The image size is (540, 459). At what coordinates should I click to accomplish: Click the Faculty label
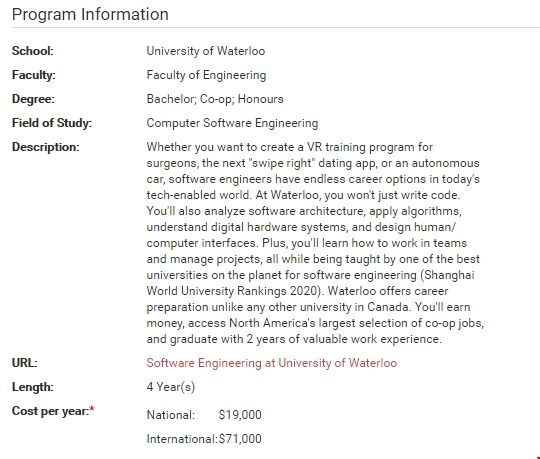tap(34, 75)
